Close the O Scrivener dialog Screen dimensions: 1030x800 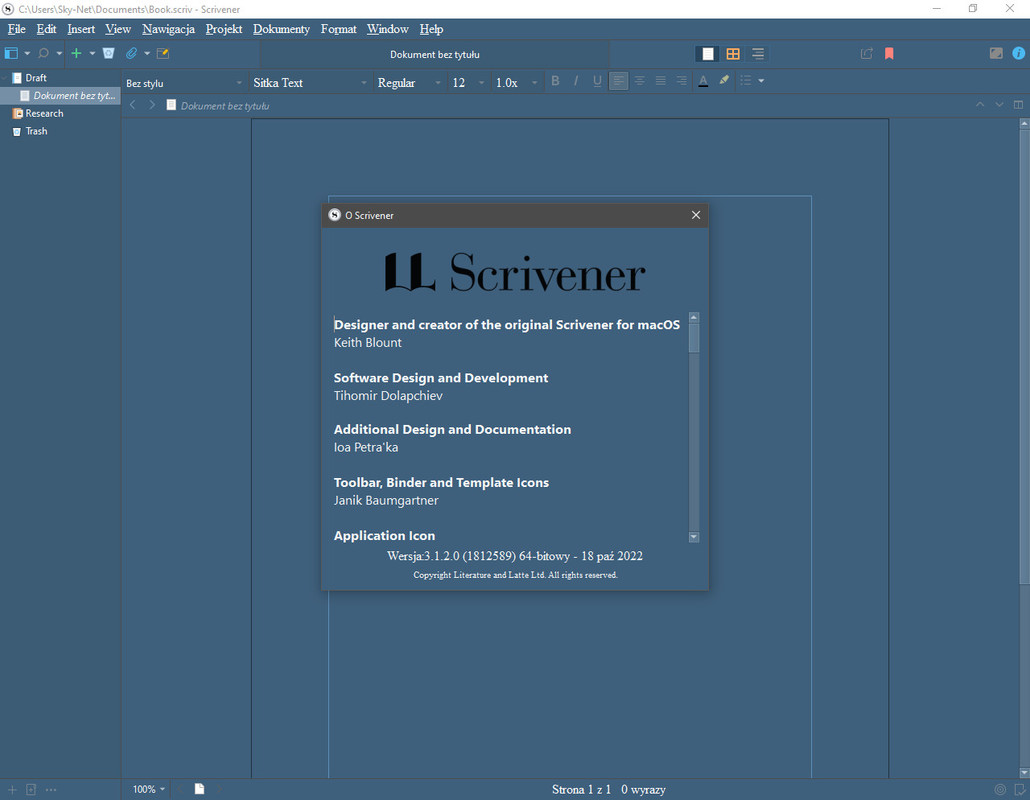[696, 215]
